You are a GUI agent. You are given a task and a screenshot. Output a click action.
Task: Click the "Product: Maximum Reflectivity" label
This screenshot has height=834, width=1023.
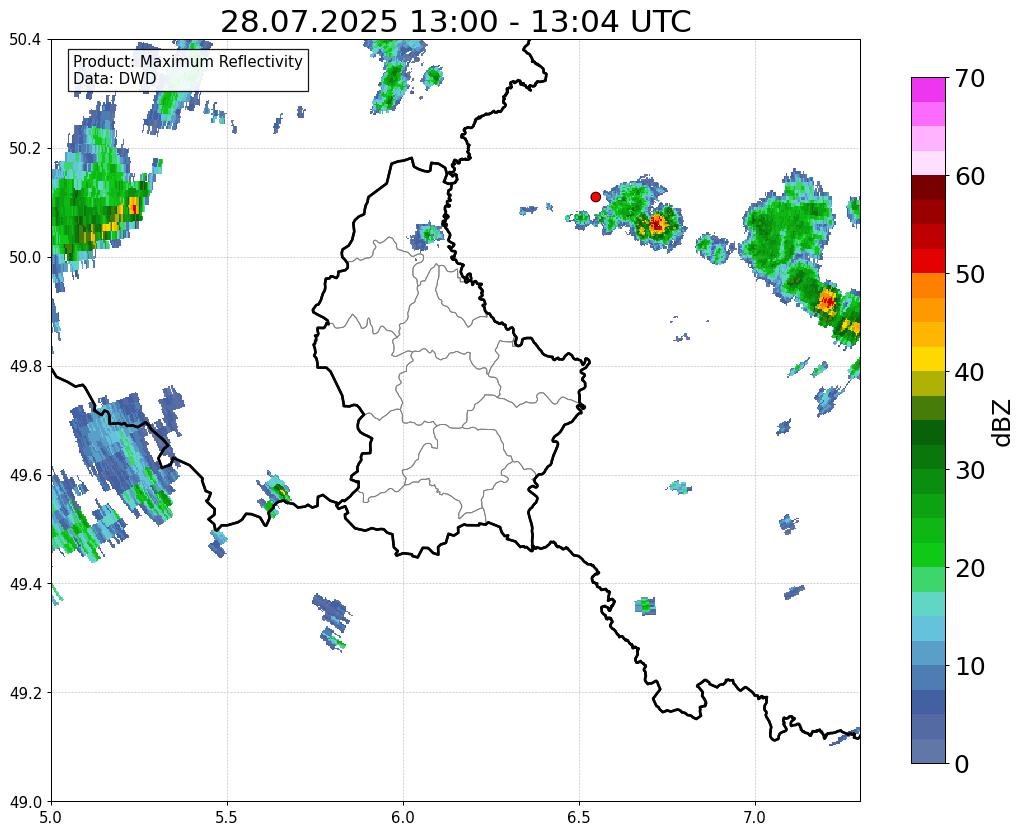click(x=188, y=61)
